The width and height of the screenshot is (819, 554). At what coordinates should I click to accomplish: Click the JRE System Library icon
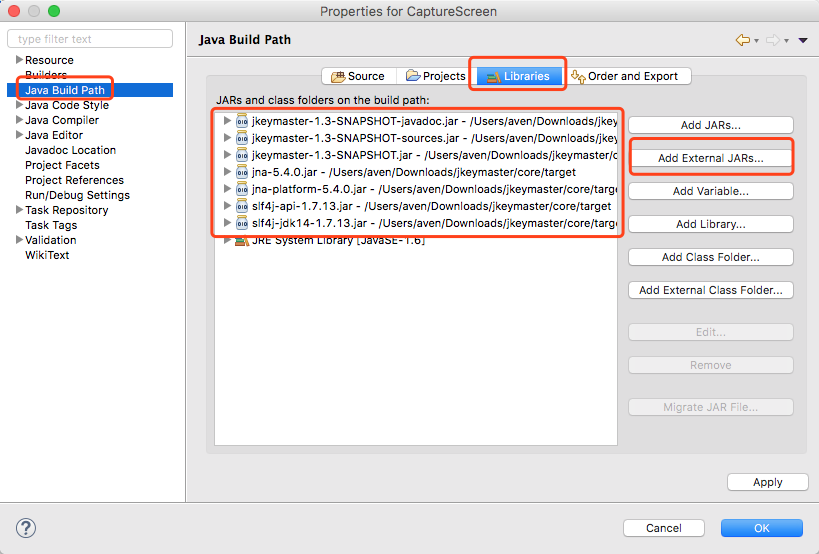point(242,240)
